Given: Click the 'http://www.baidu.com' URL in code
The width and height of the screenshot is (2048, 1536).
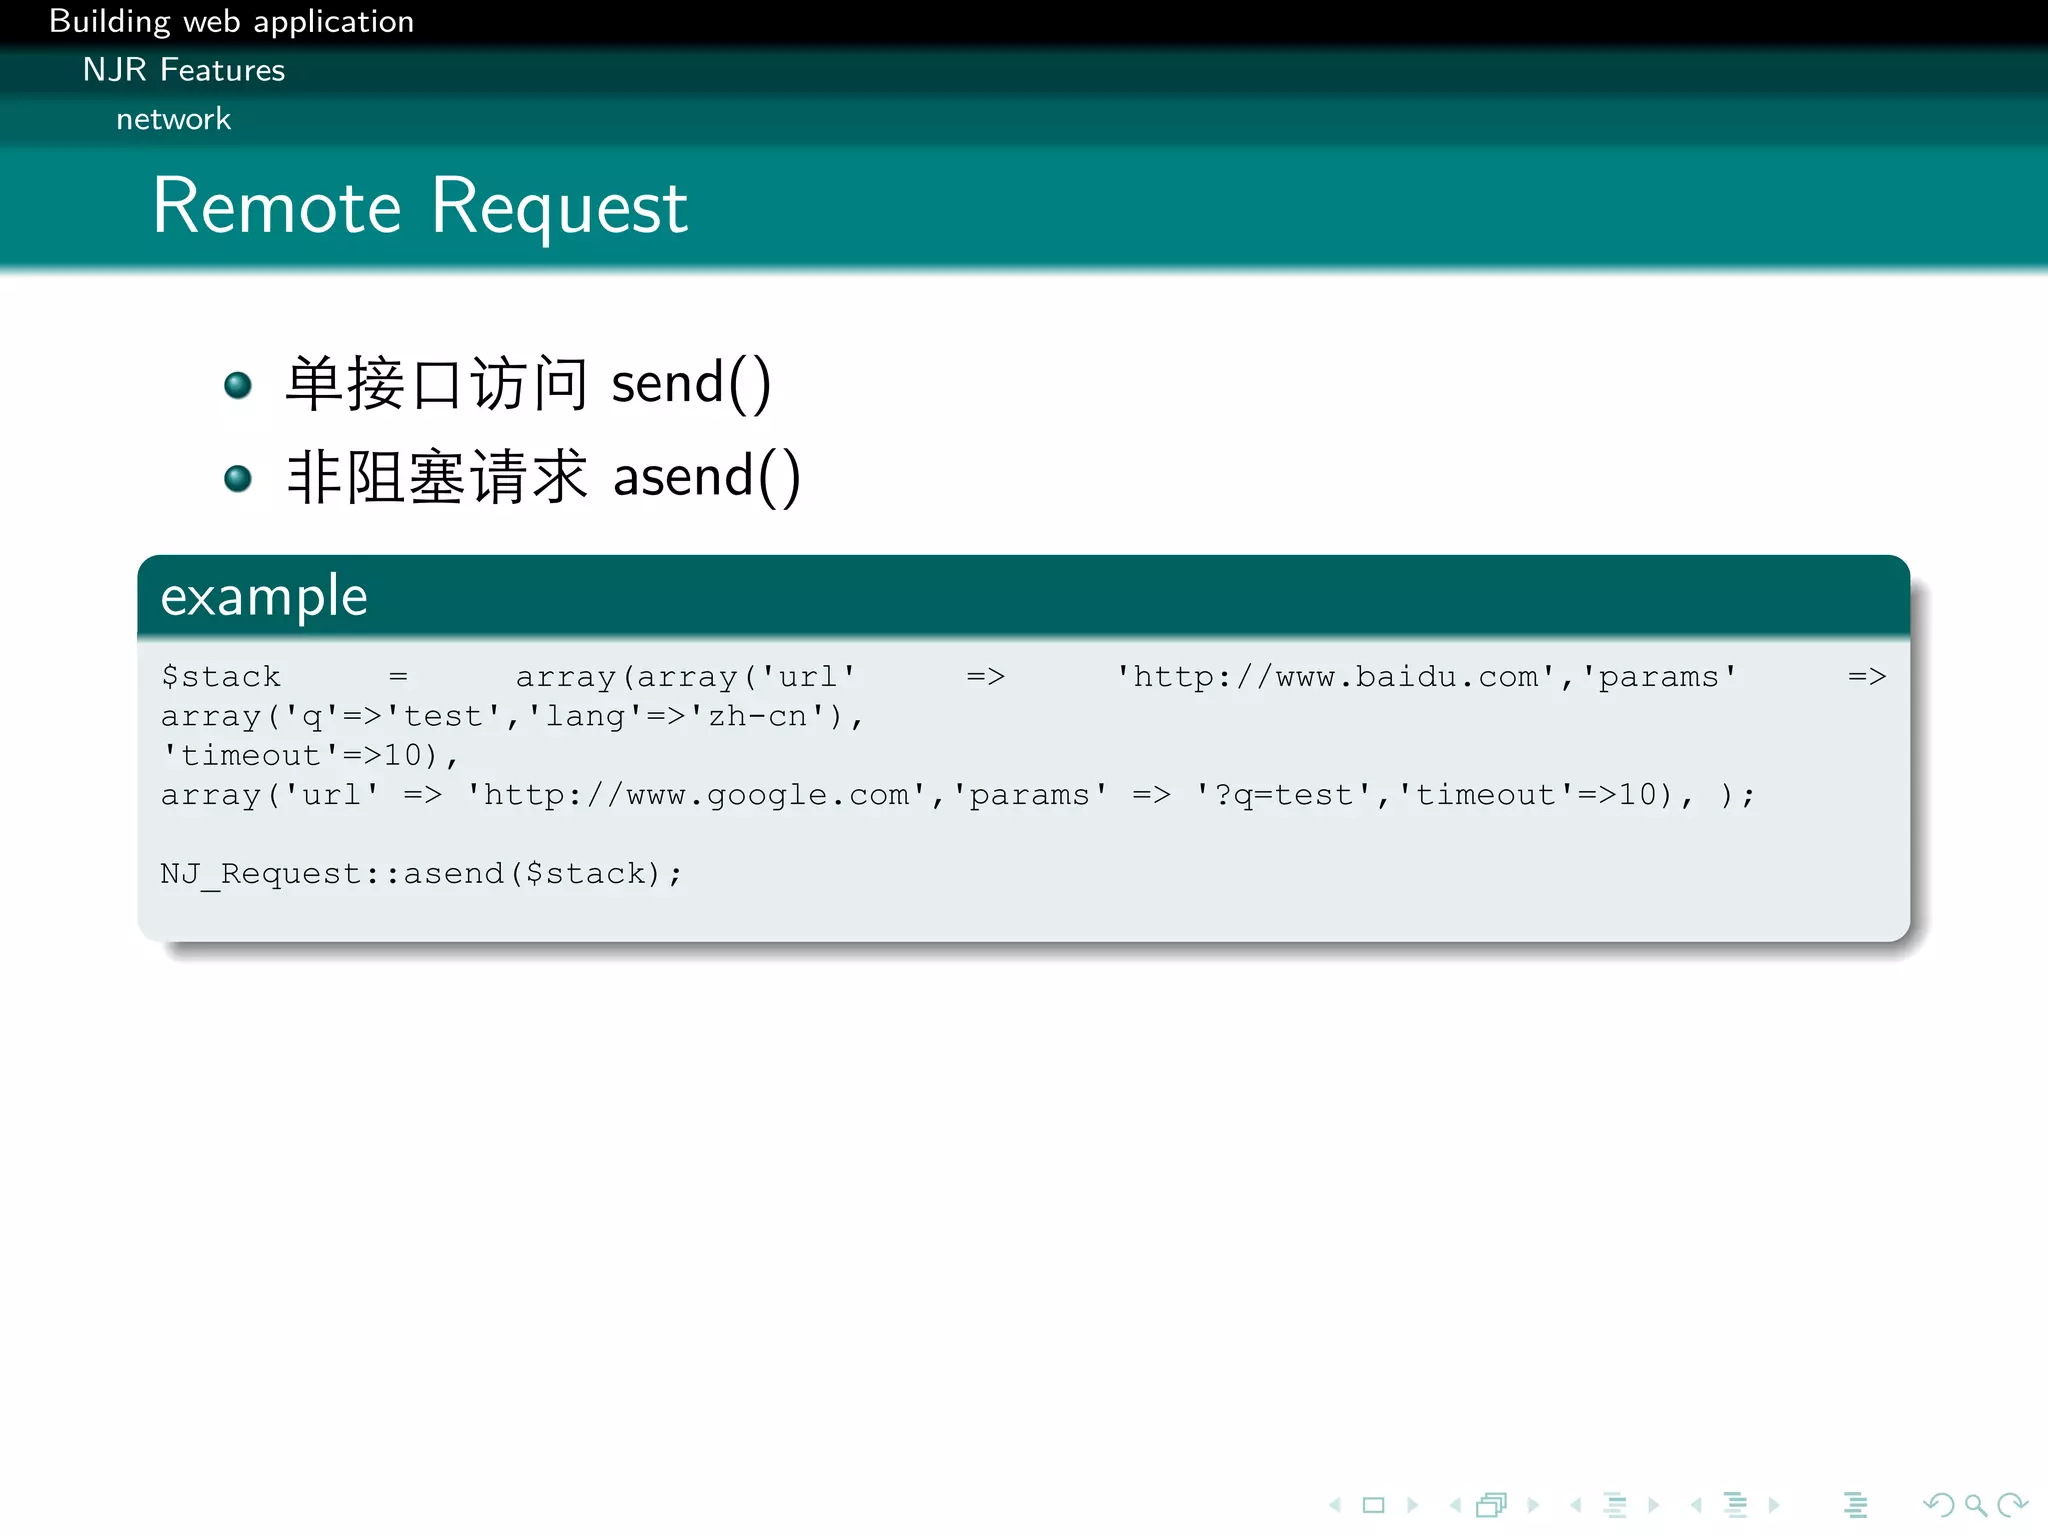Looking at the screenshot, I should (1335, 677).
